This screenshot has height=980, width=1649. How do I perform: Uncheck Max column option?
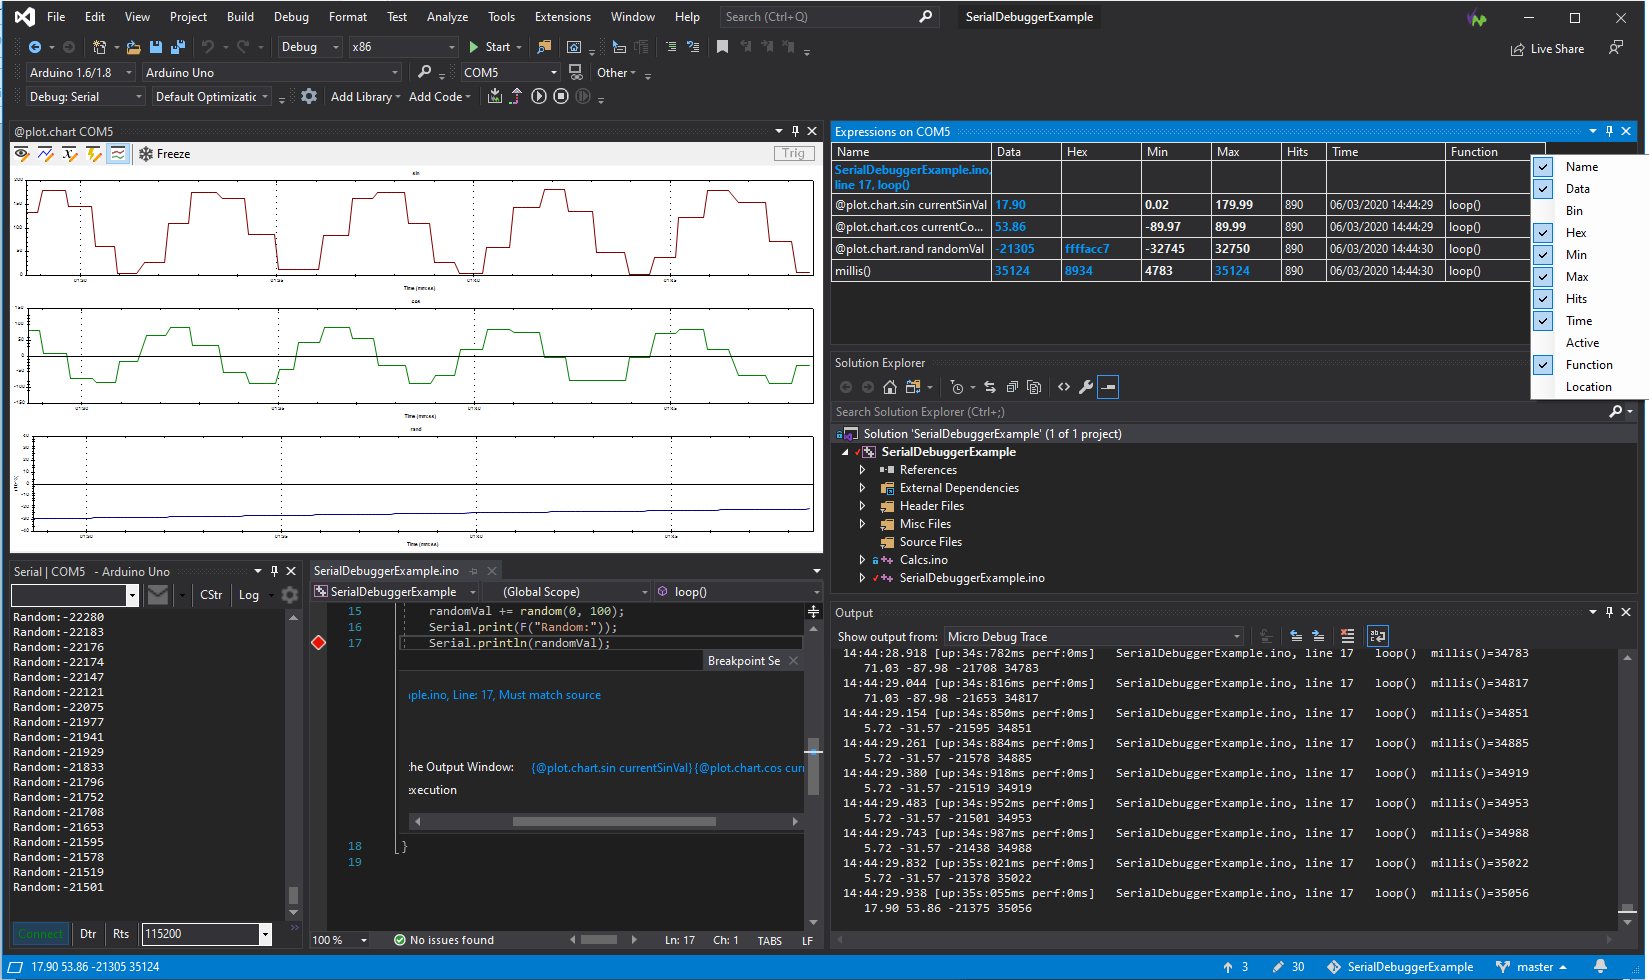1544,277
